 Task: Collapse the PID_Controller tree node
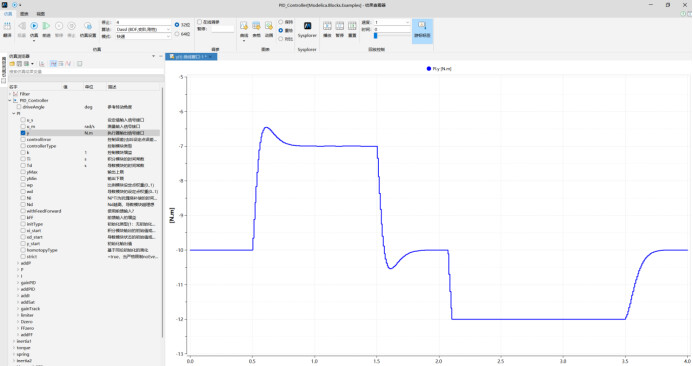pos(10,100)
